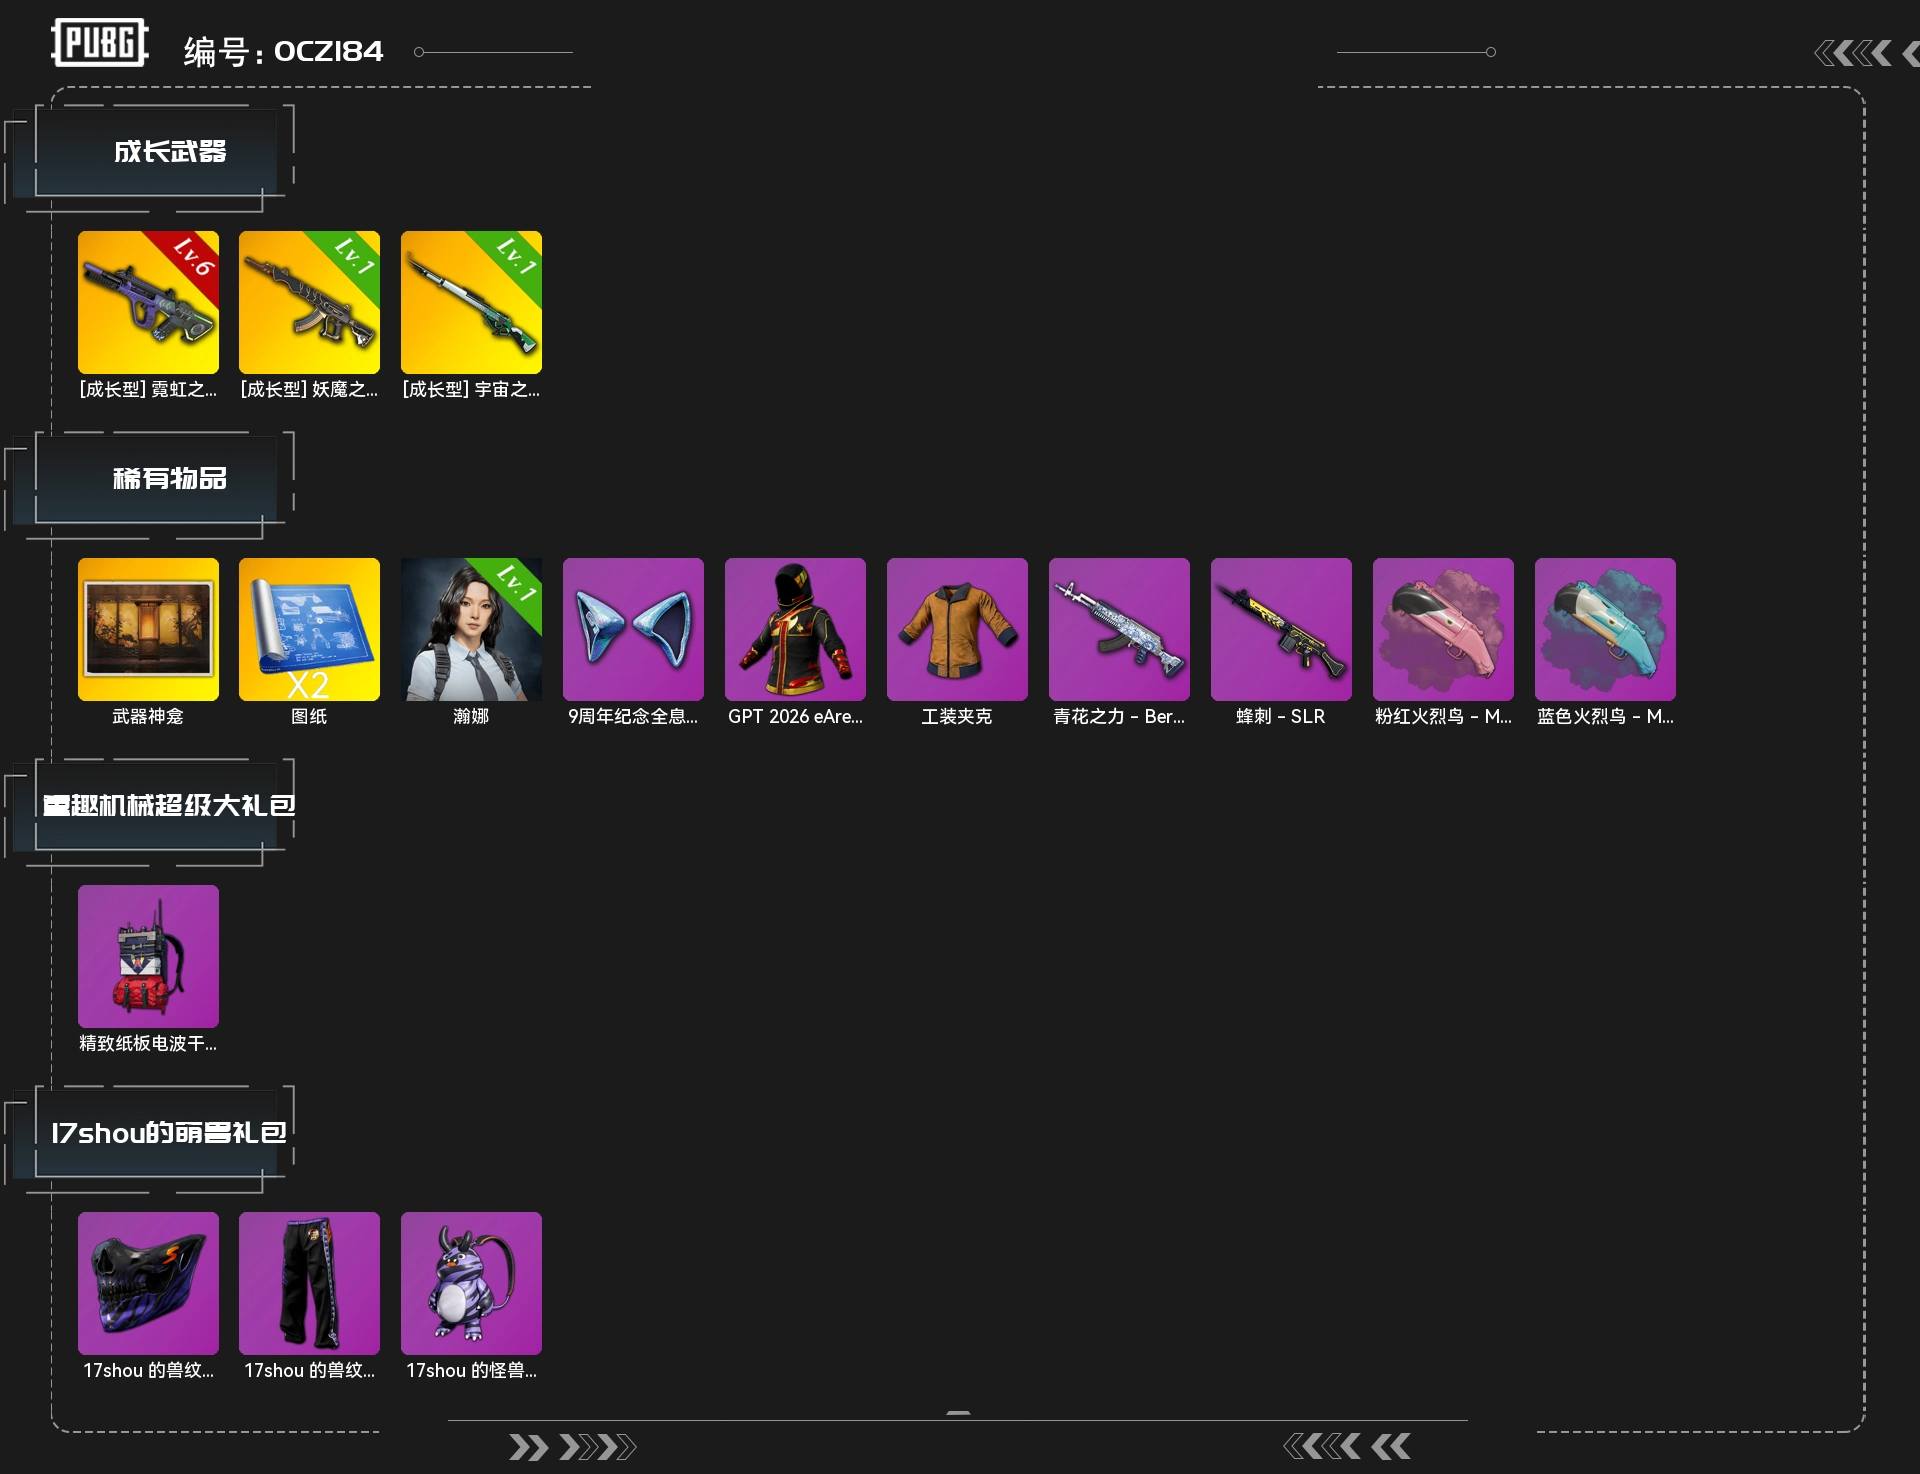1920x1474 pixels.
Task: Open the 武器神龛 shrine item
Action: point(148,629)
